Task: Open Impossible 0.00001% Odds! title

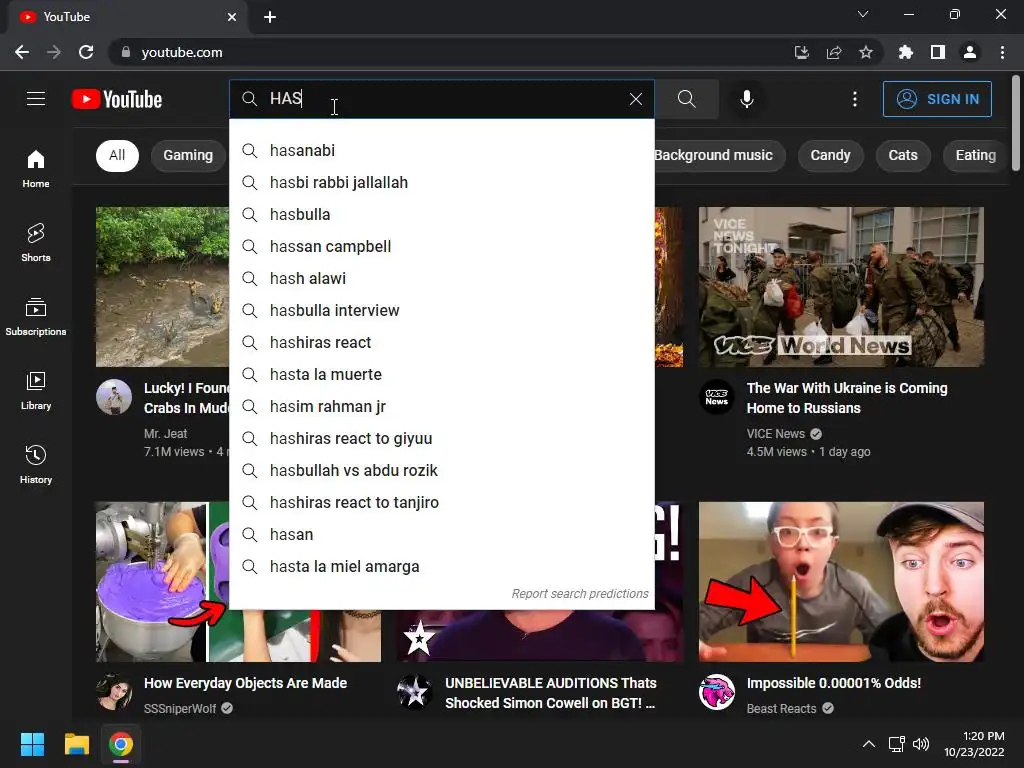Action: (x=834, y=683)
